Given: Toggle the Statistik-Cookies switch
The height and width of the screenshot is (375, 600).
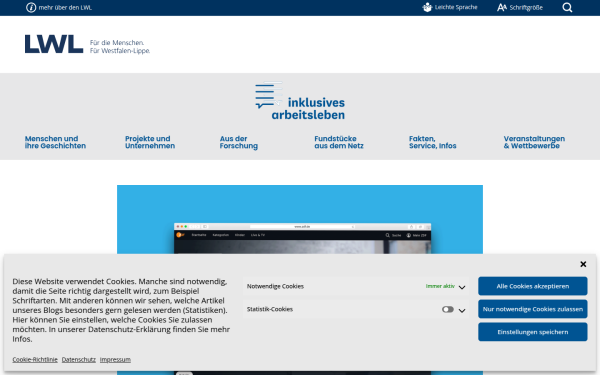Looking at the screenshot, I should (448, 309).
